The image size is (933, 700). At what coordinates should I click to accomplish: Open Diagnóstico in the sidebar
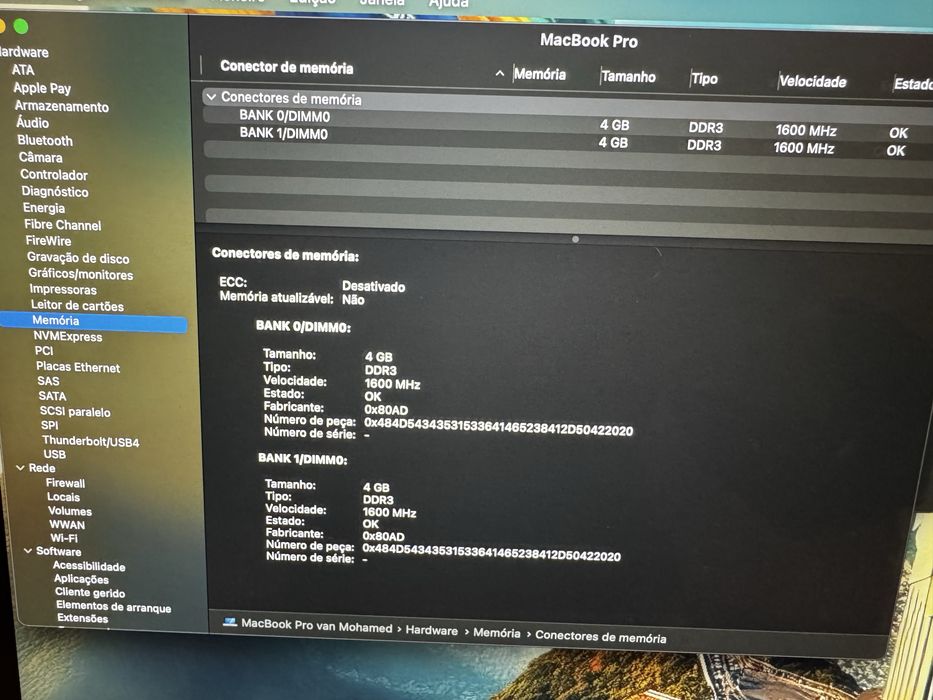pos(55,192)
